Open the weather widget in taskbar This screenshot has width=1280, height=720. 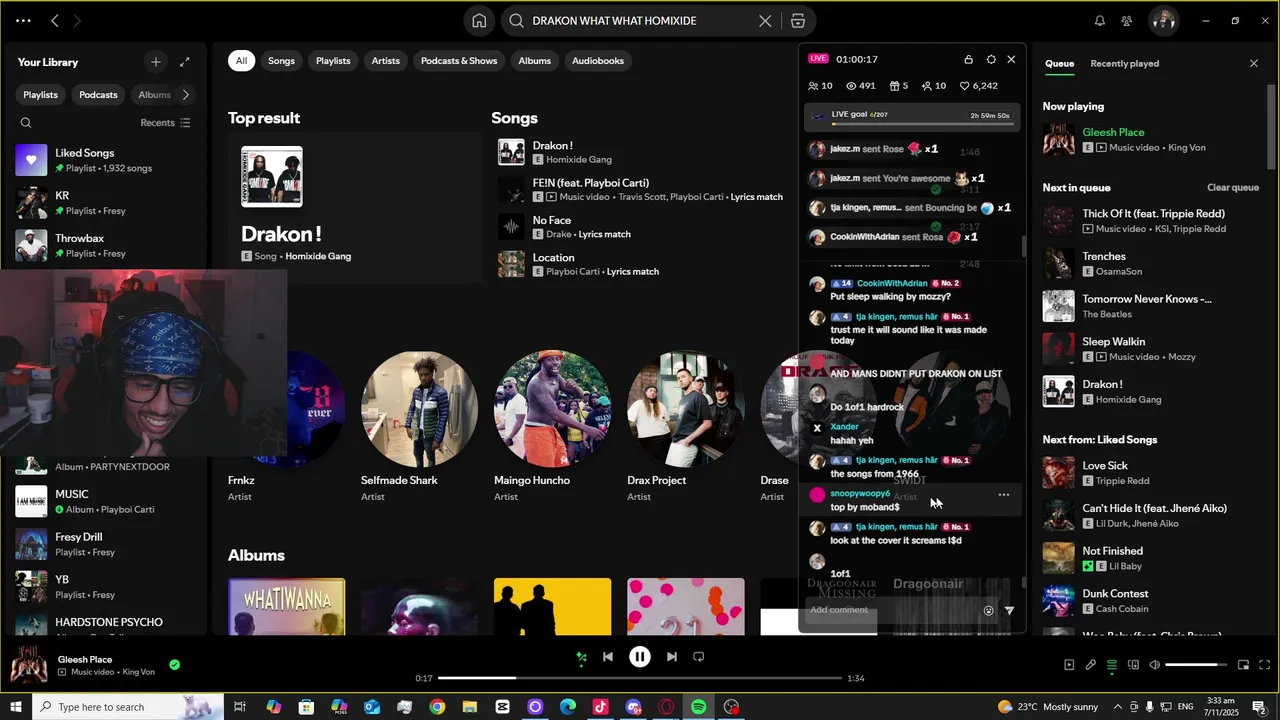click(1047, 707)
